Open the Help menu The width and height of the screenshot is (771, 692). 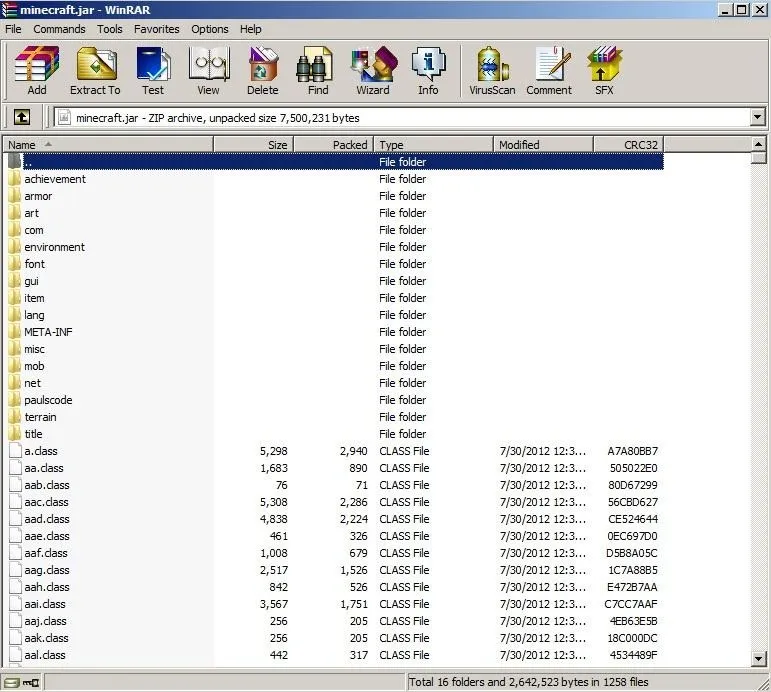point(251,29)
